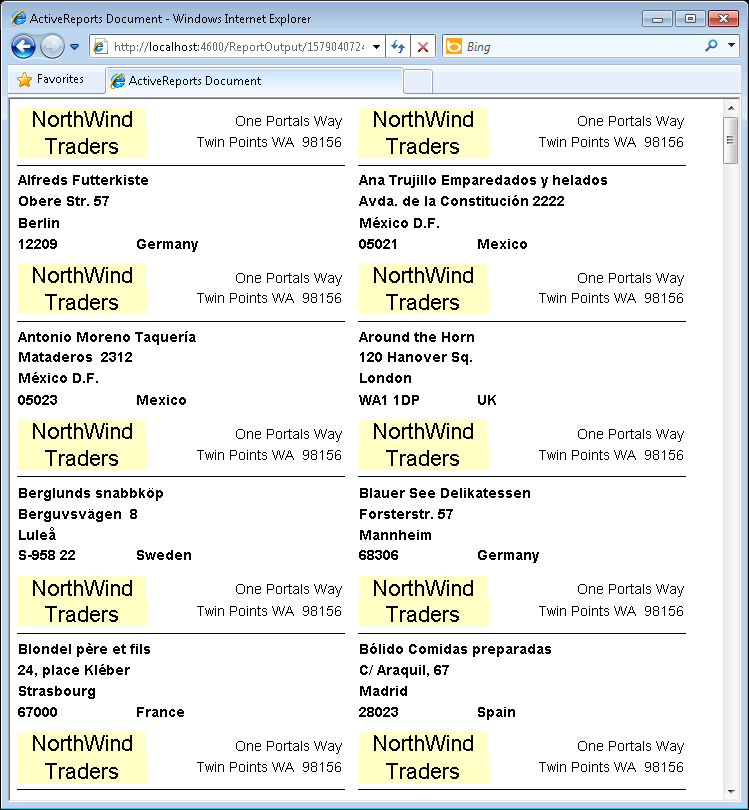The height and width of the screenshot is (810, 749).
Task: Click the city Mannheim
Action: tap(395, 535)
